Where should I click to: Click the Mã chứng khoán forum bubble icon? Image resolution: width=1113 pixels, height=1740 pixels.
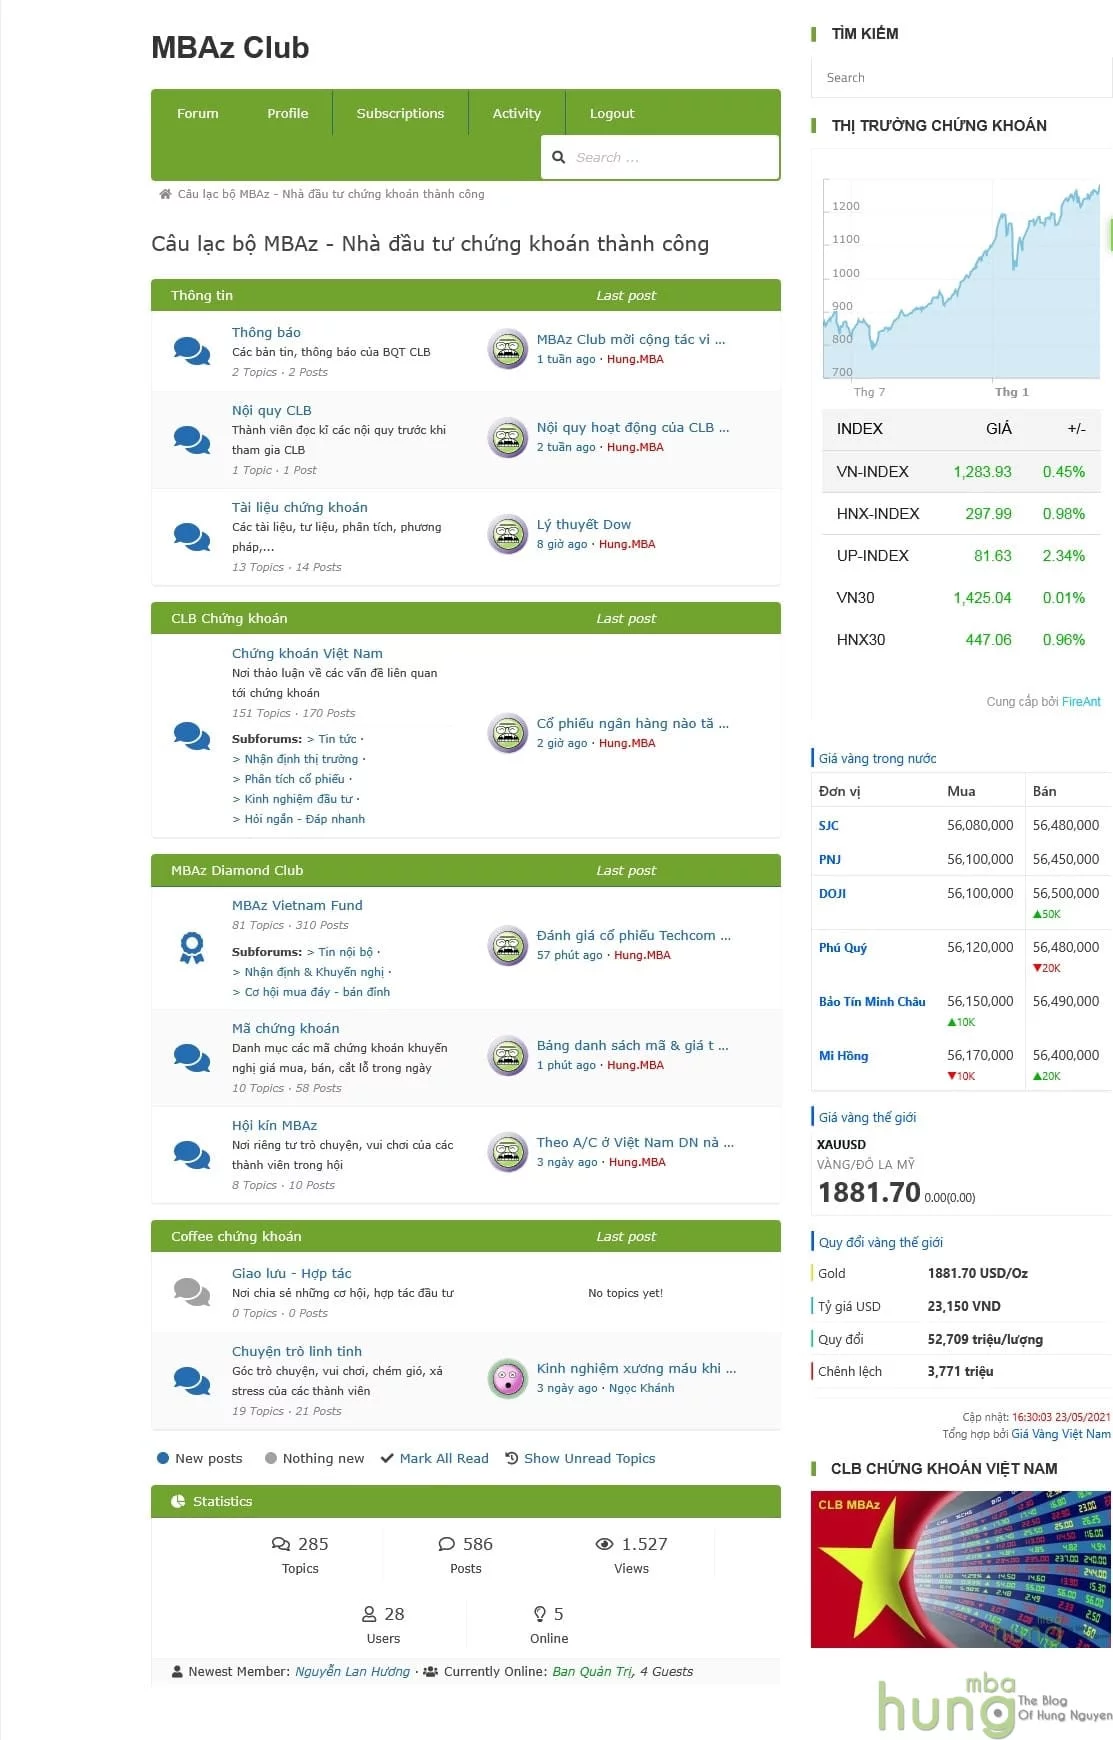click(191, 1057)
